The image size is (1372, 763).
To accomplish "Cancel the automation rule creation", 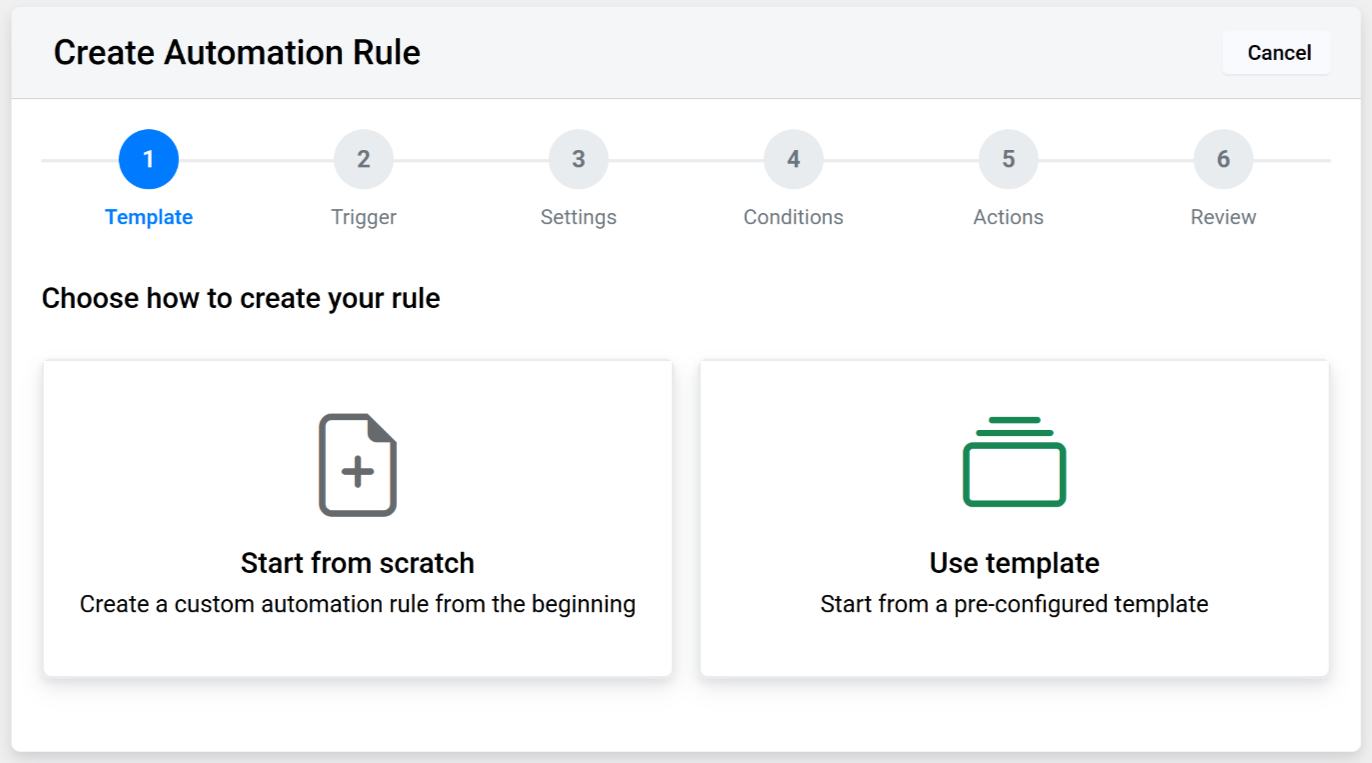I will click(1278, 53).
